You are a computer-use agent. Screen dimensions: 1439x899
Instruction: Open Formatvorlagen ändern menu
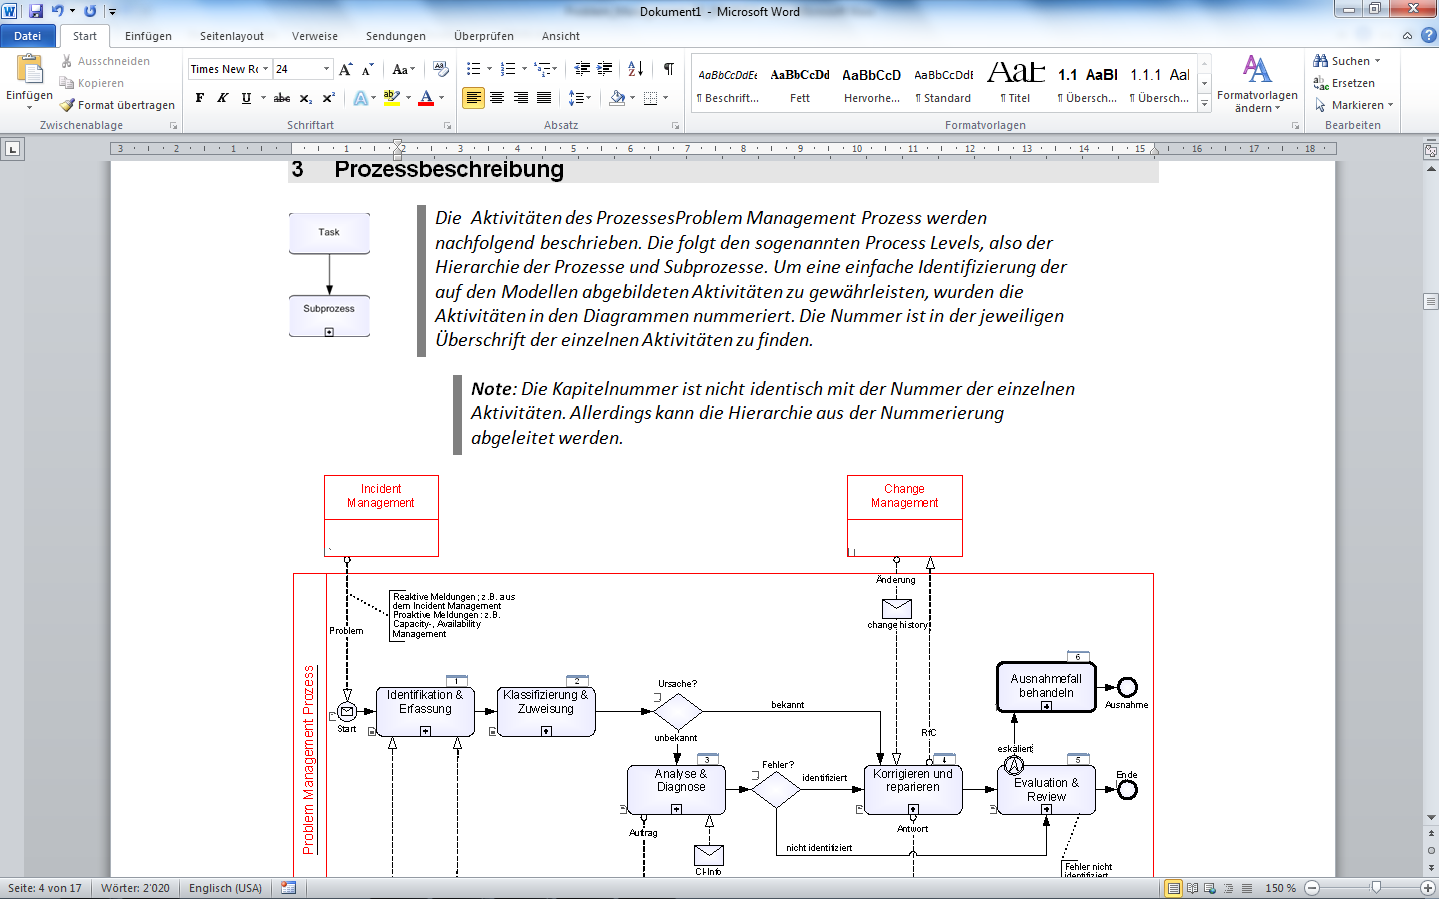(x=1257, y=84)
